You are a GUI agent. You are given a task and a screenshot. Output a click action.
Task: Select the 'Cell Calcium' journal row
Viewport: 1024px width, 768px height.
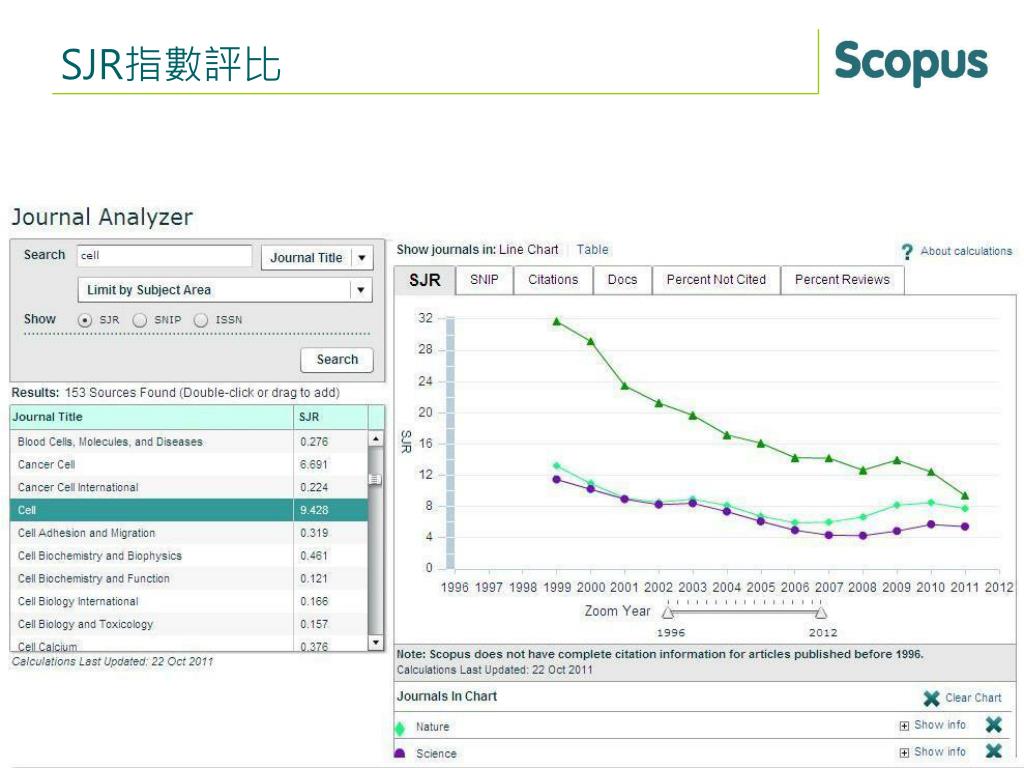(189, 644)
